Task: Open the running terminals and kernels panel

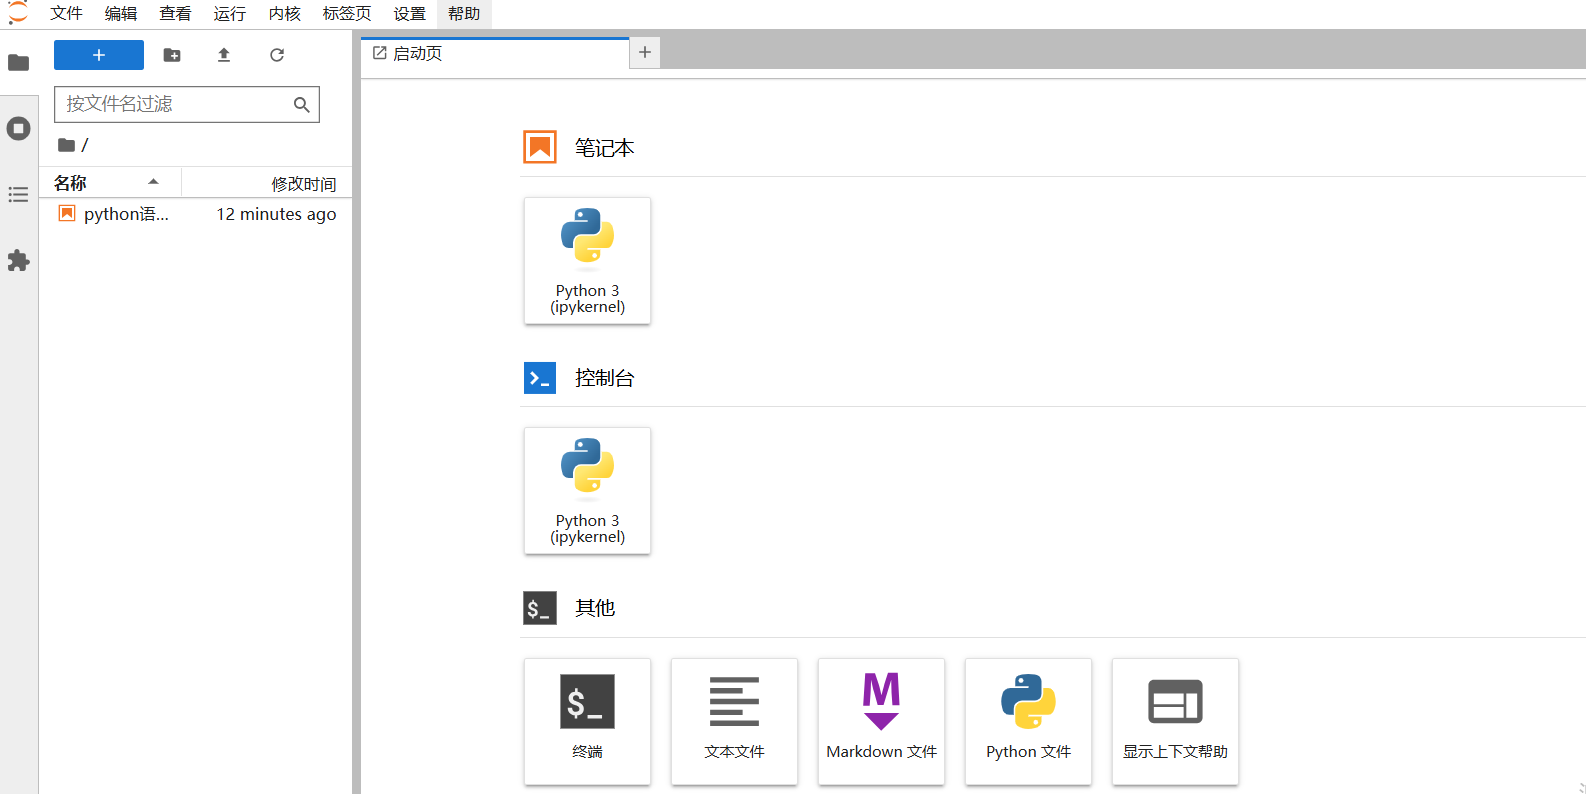Action: (x=18, y=128)
